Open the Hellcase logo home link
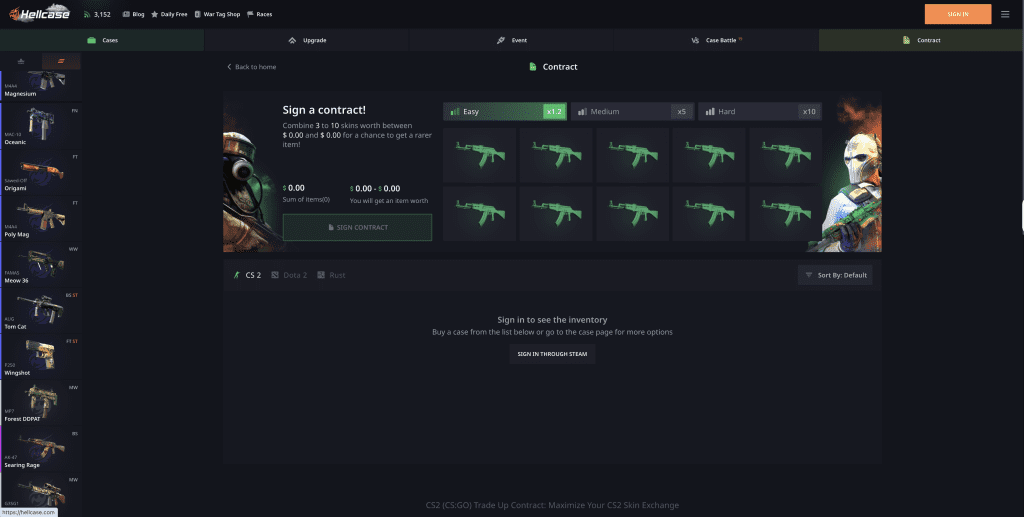 39,14
